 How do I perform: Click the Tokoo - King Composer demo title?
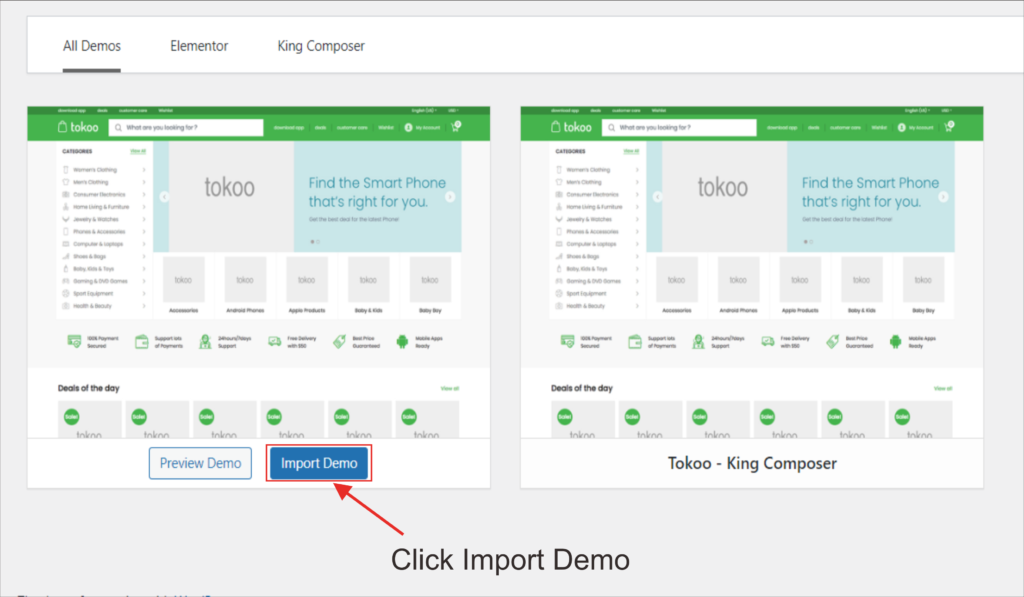pos(752,464)
